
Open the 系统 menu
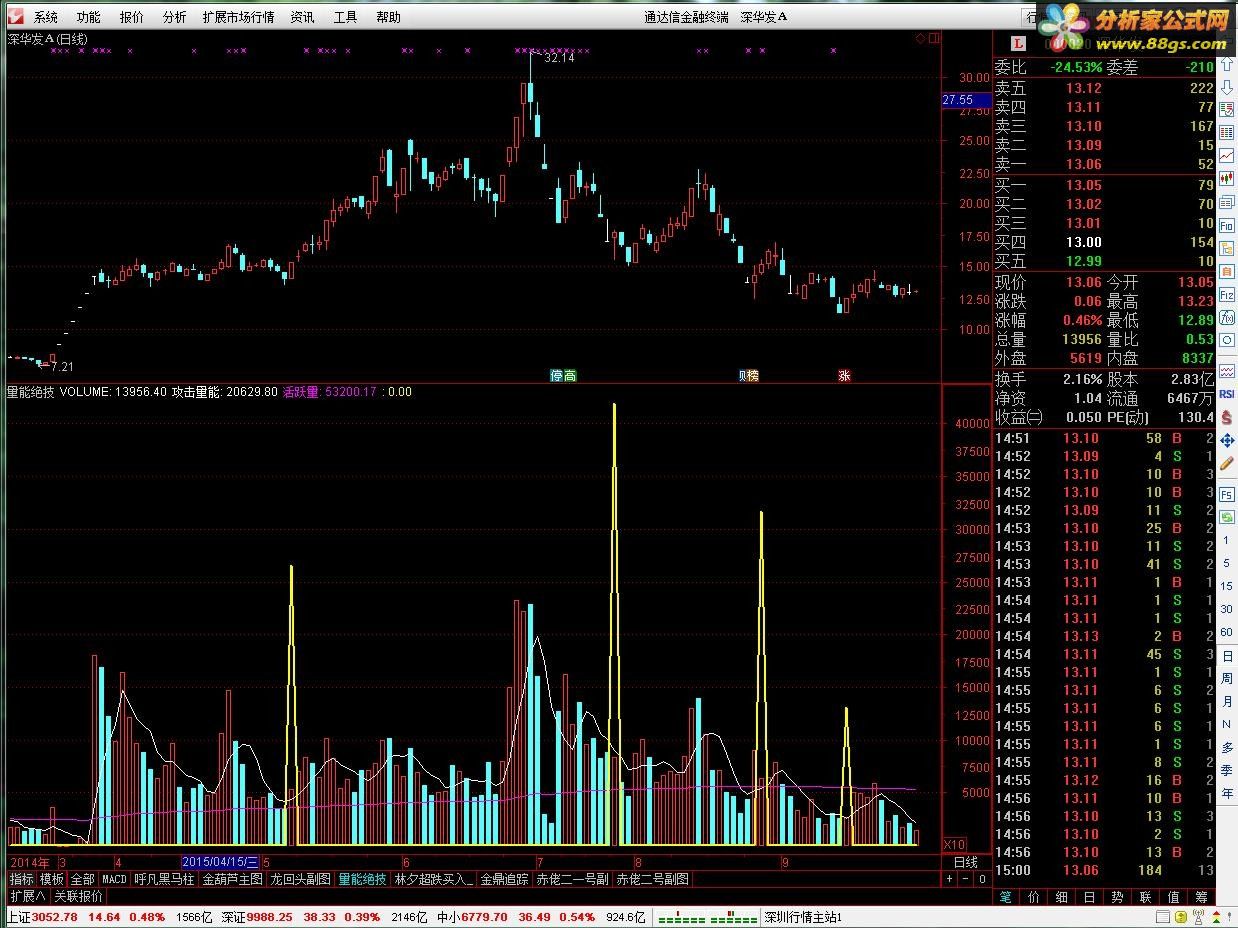(x=45, y=17)
